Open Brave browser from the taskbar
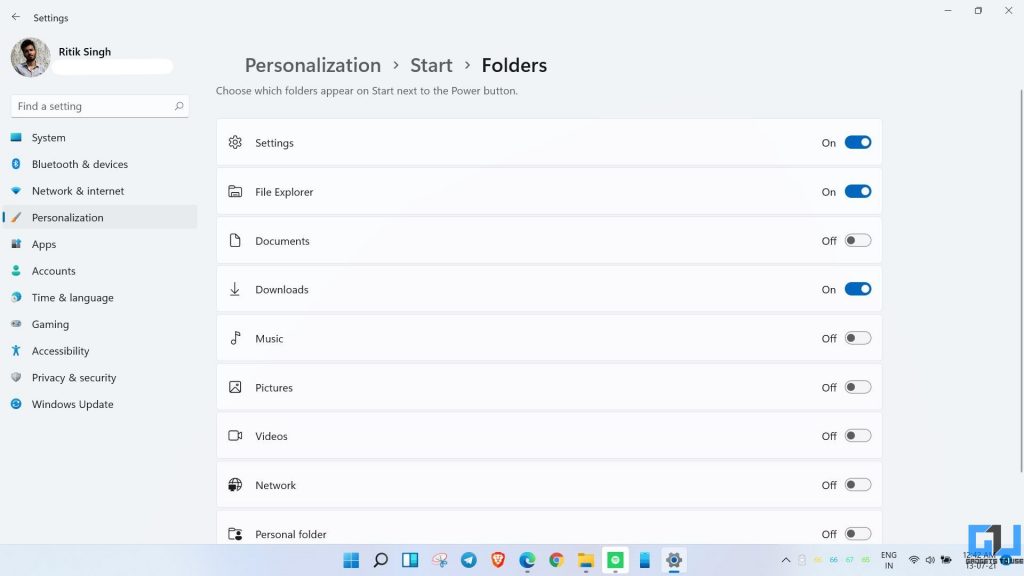1024x576 pixels. [x=497, y=560]
